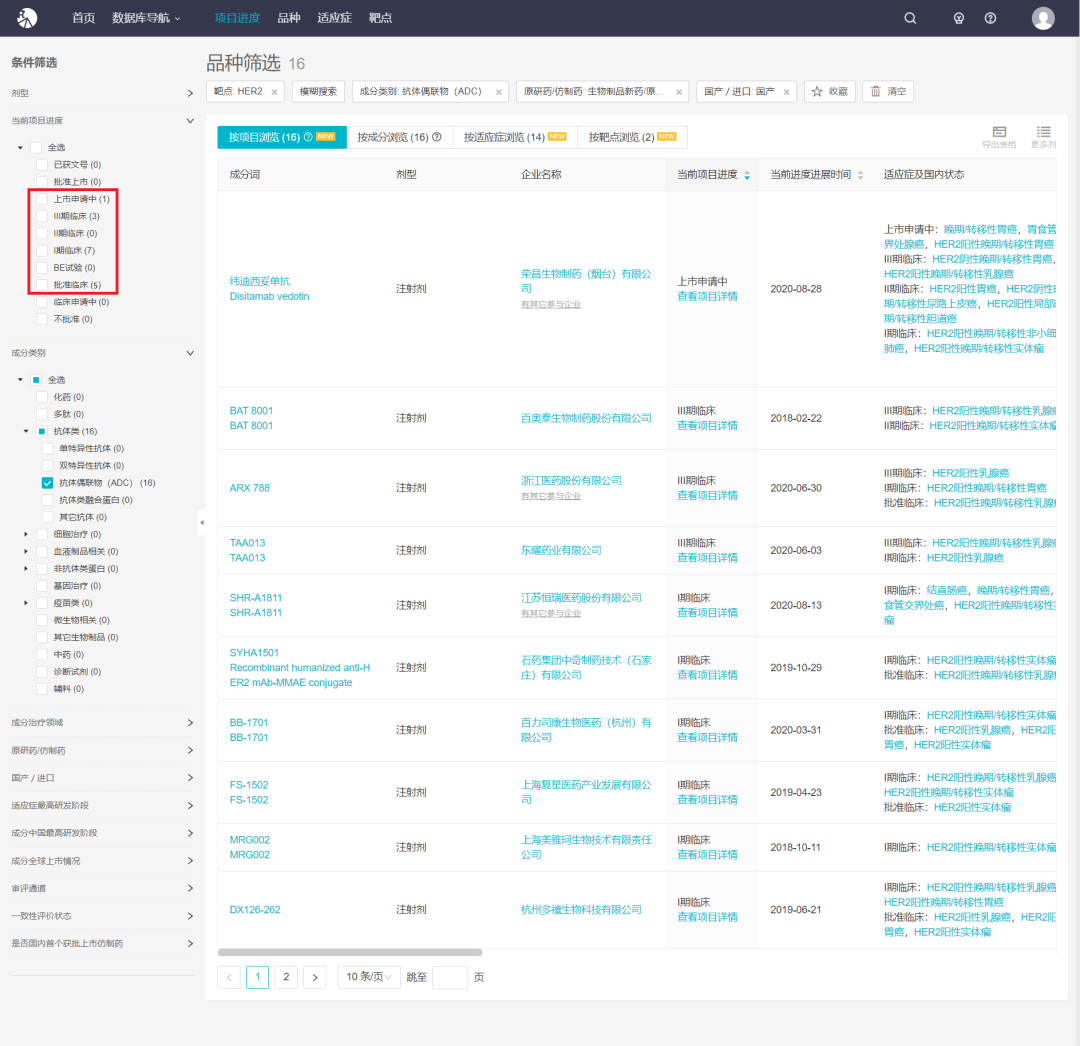Remove the 国产/进口 filter tag
The image size is (1080, 1046).
tap(787, 92)
